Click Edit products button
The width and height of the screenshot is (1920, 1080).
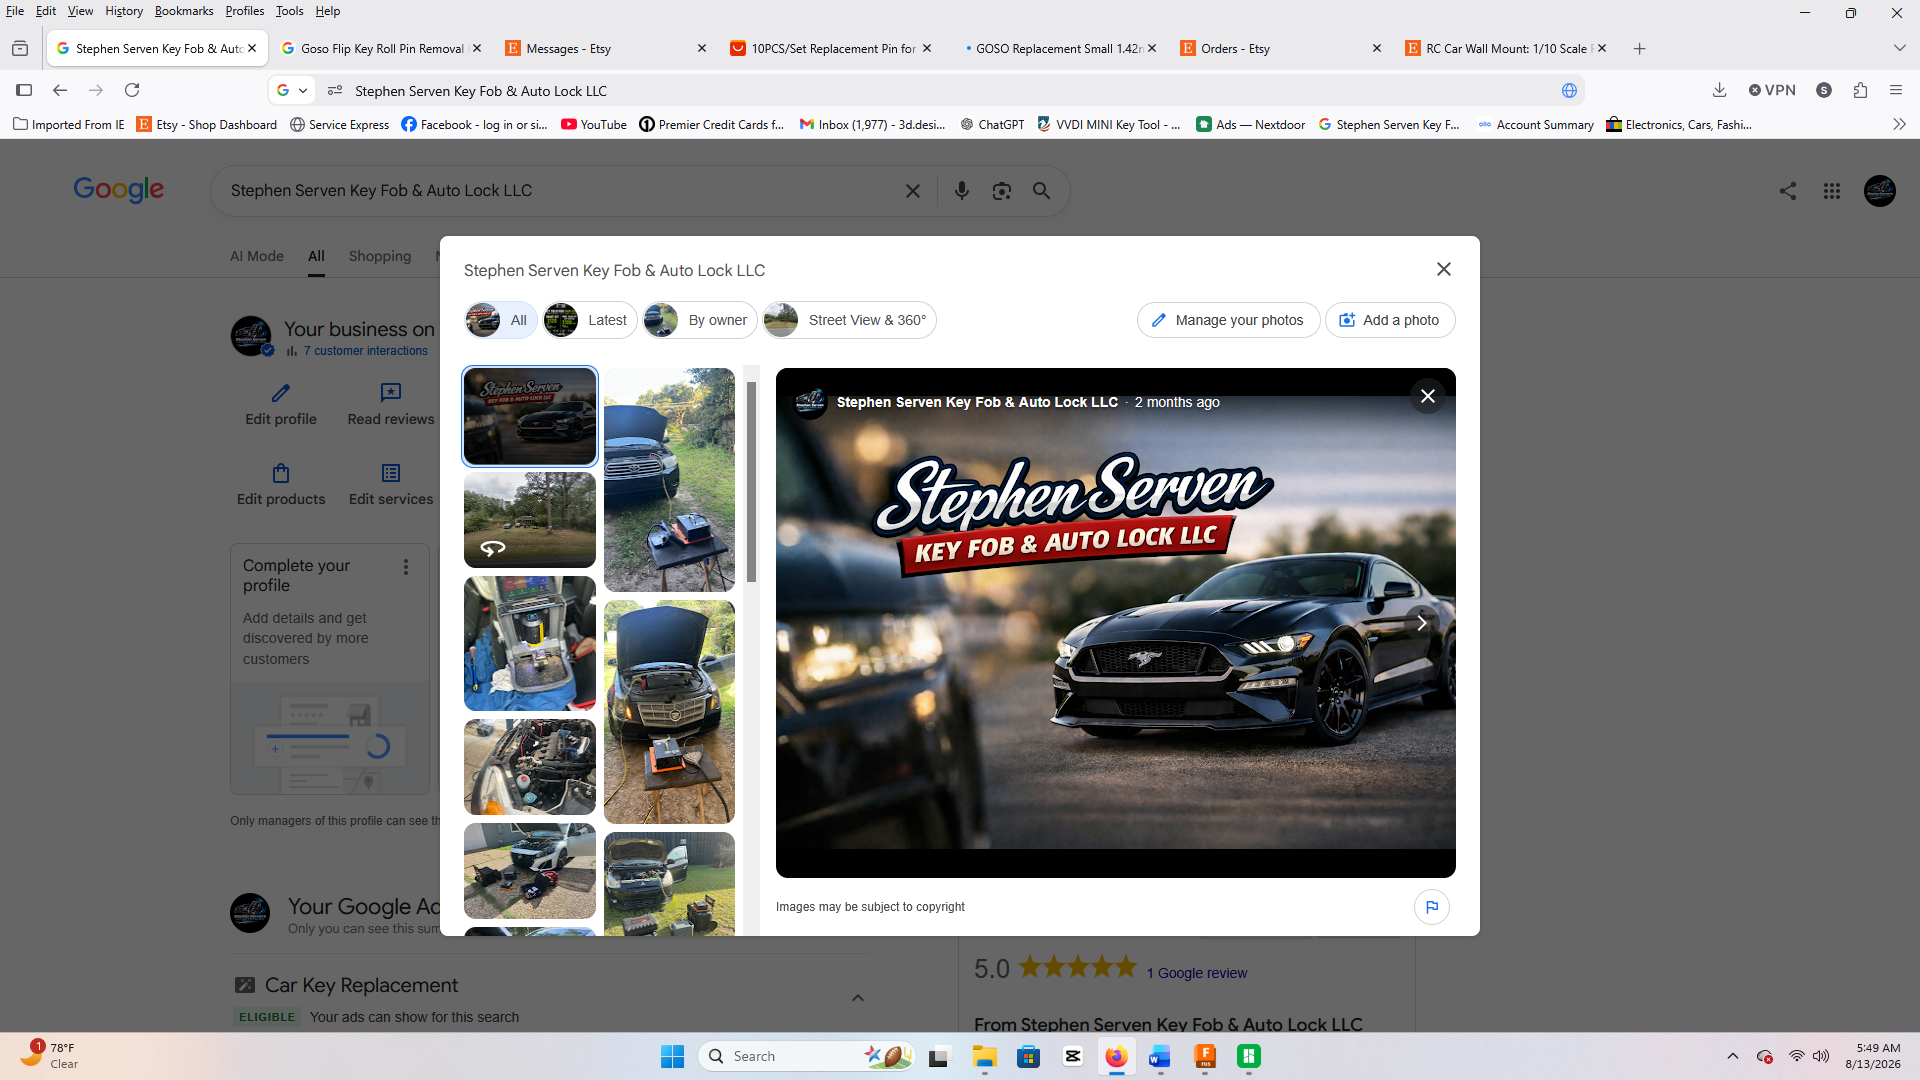281,485
